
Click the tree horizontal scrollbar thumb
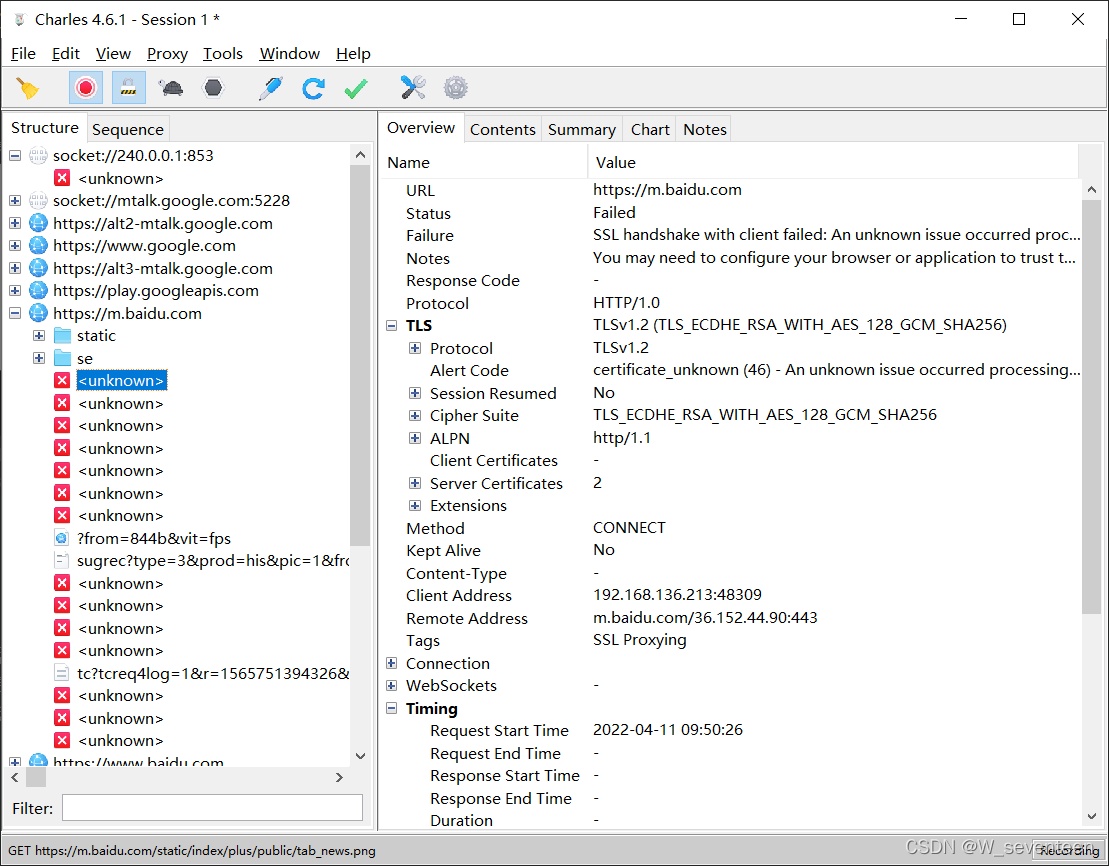(x=35, y=778)
